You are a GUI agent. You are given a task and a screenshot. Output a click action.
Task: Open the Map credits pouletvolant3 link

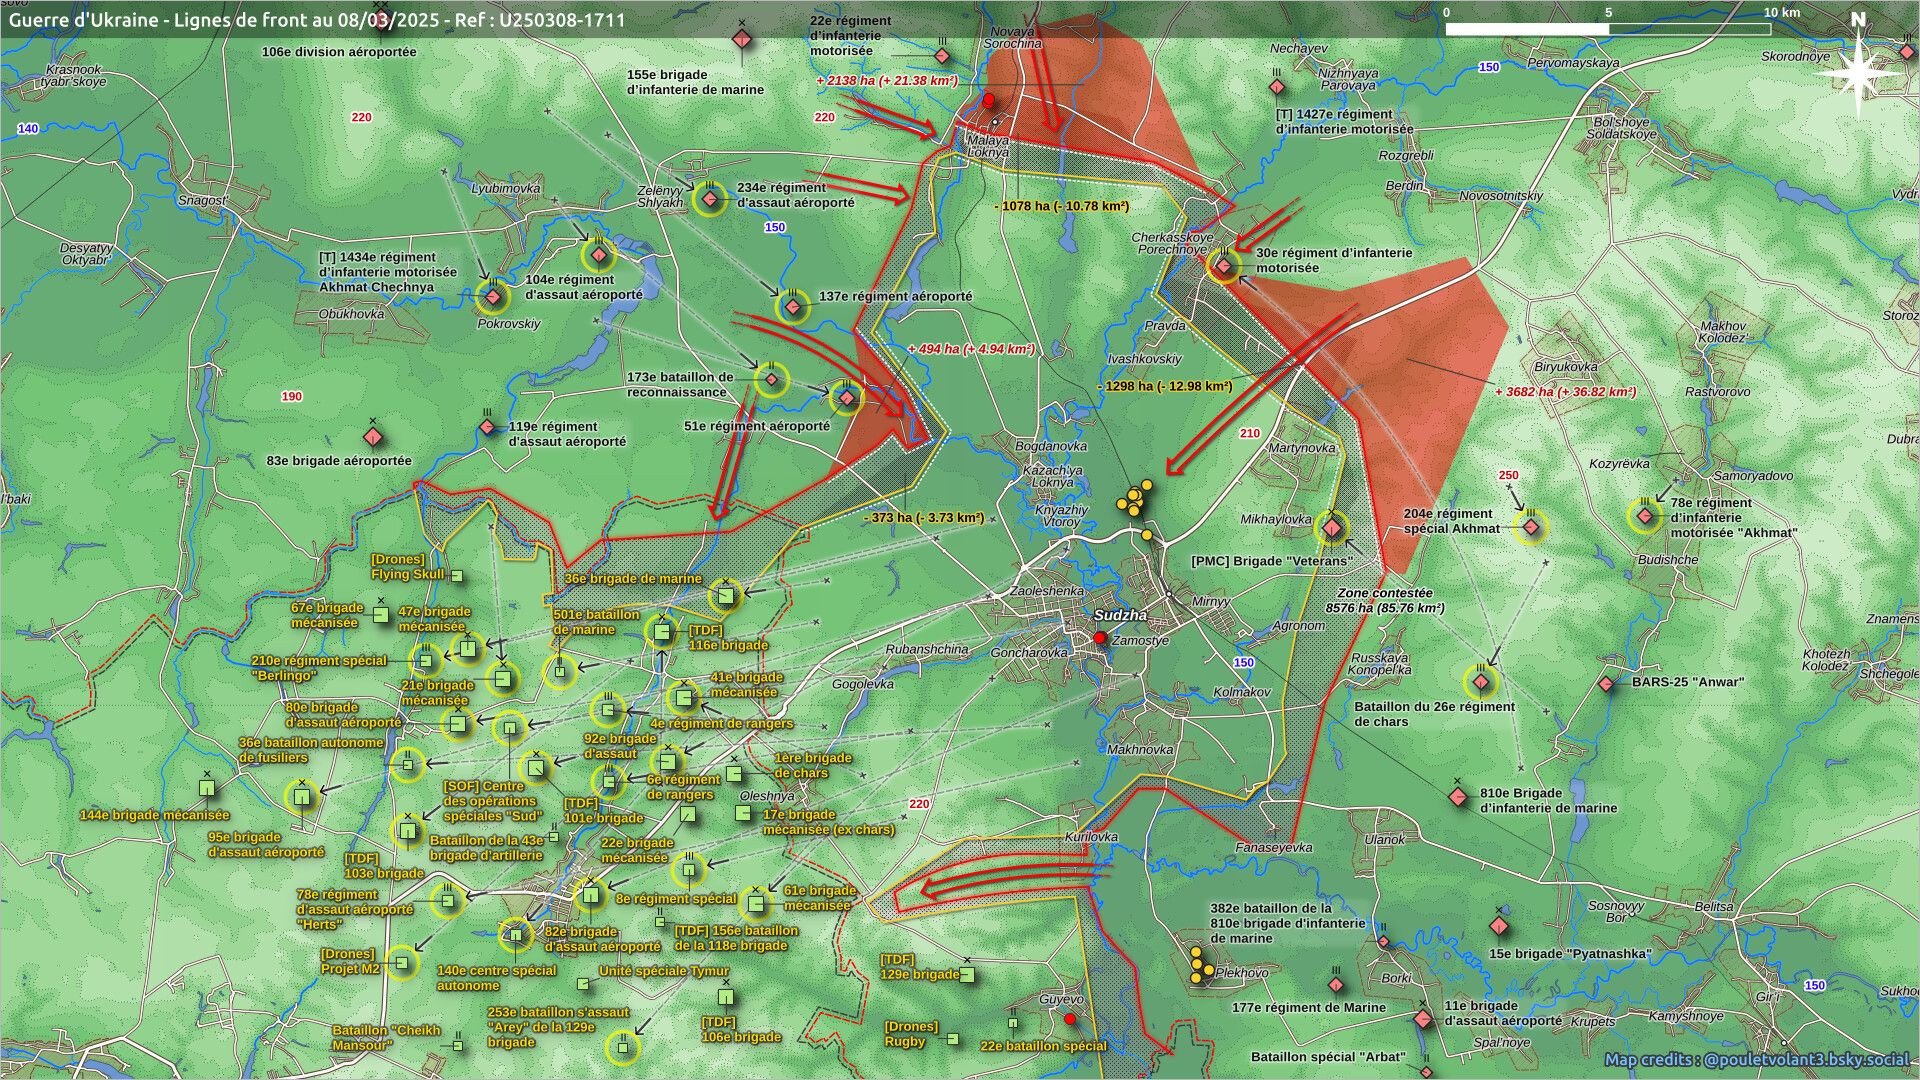[x=1757, y=1060]
